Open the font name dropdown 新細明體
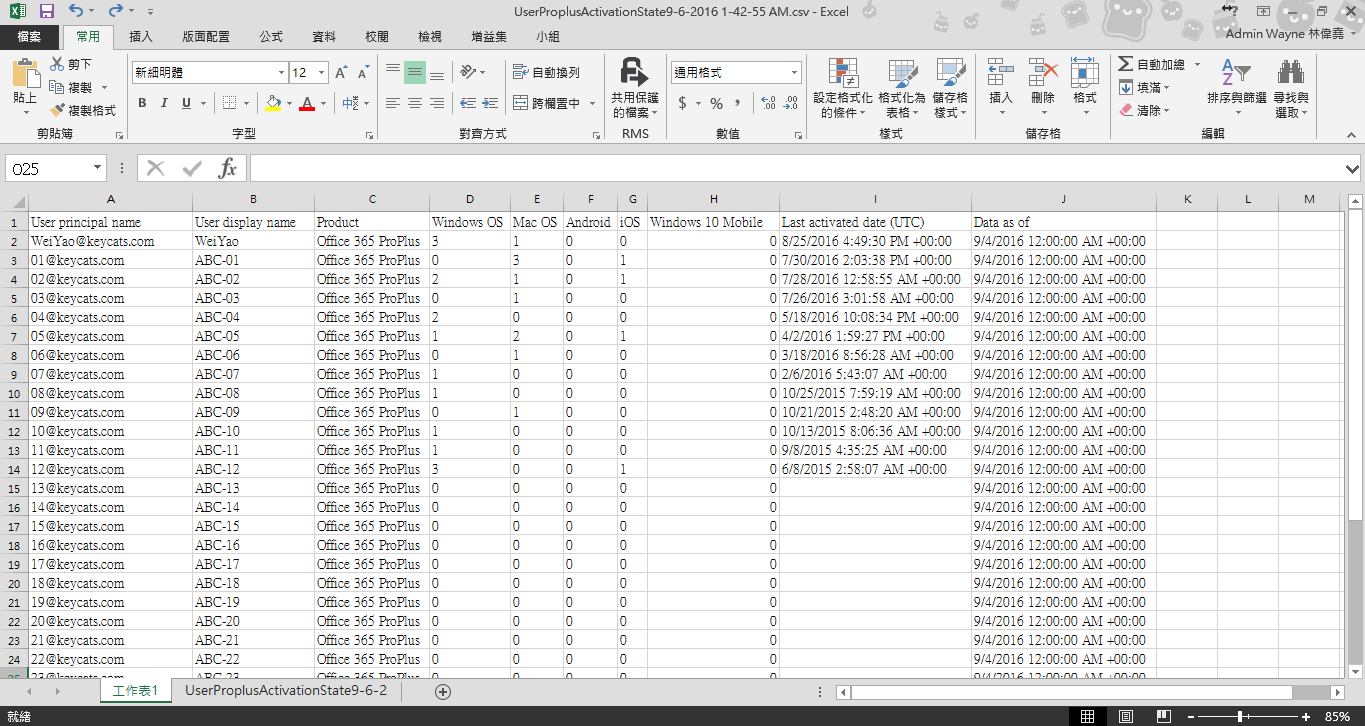The image size is (1365, 726). click(x=282, y=73)
